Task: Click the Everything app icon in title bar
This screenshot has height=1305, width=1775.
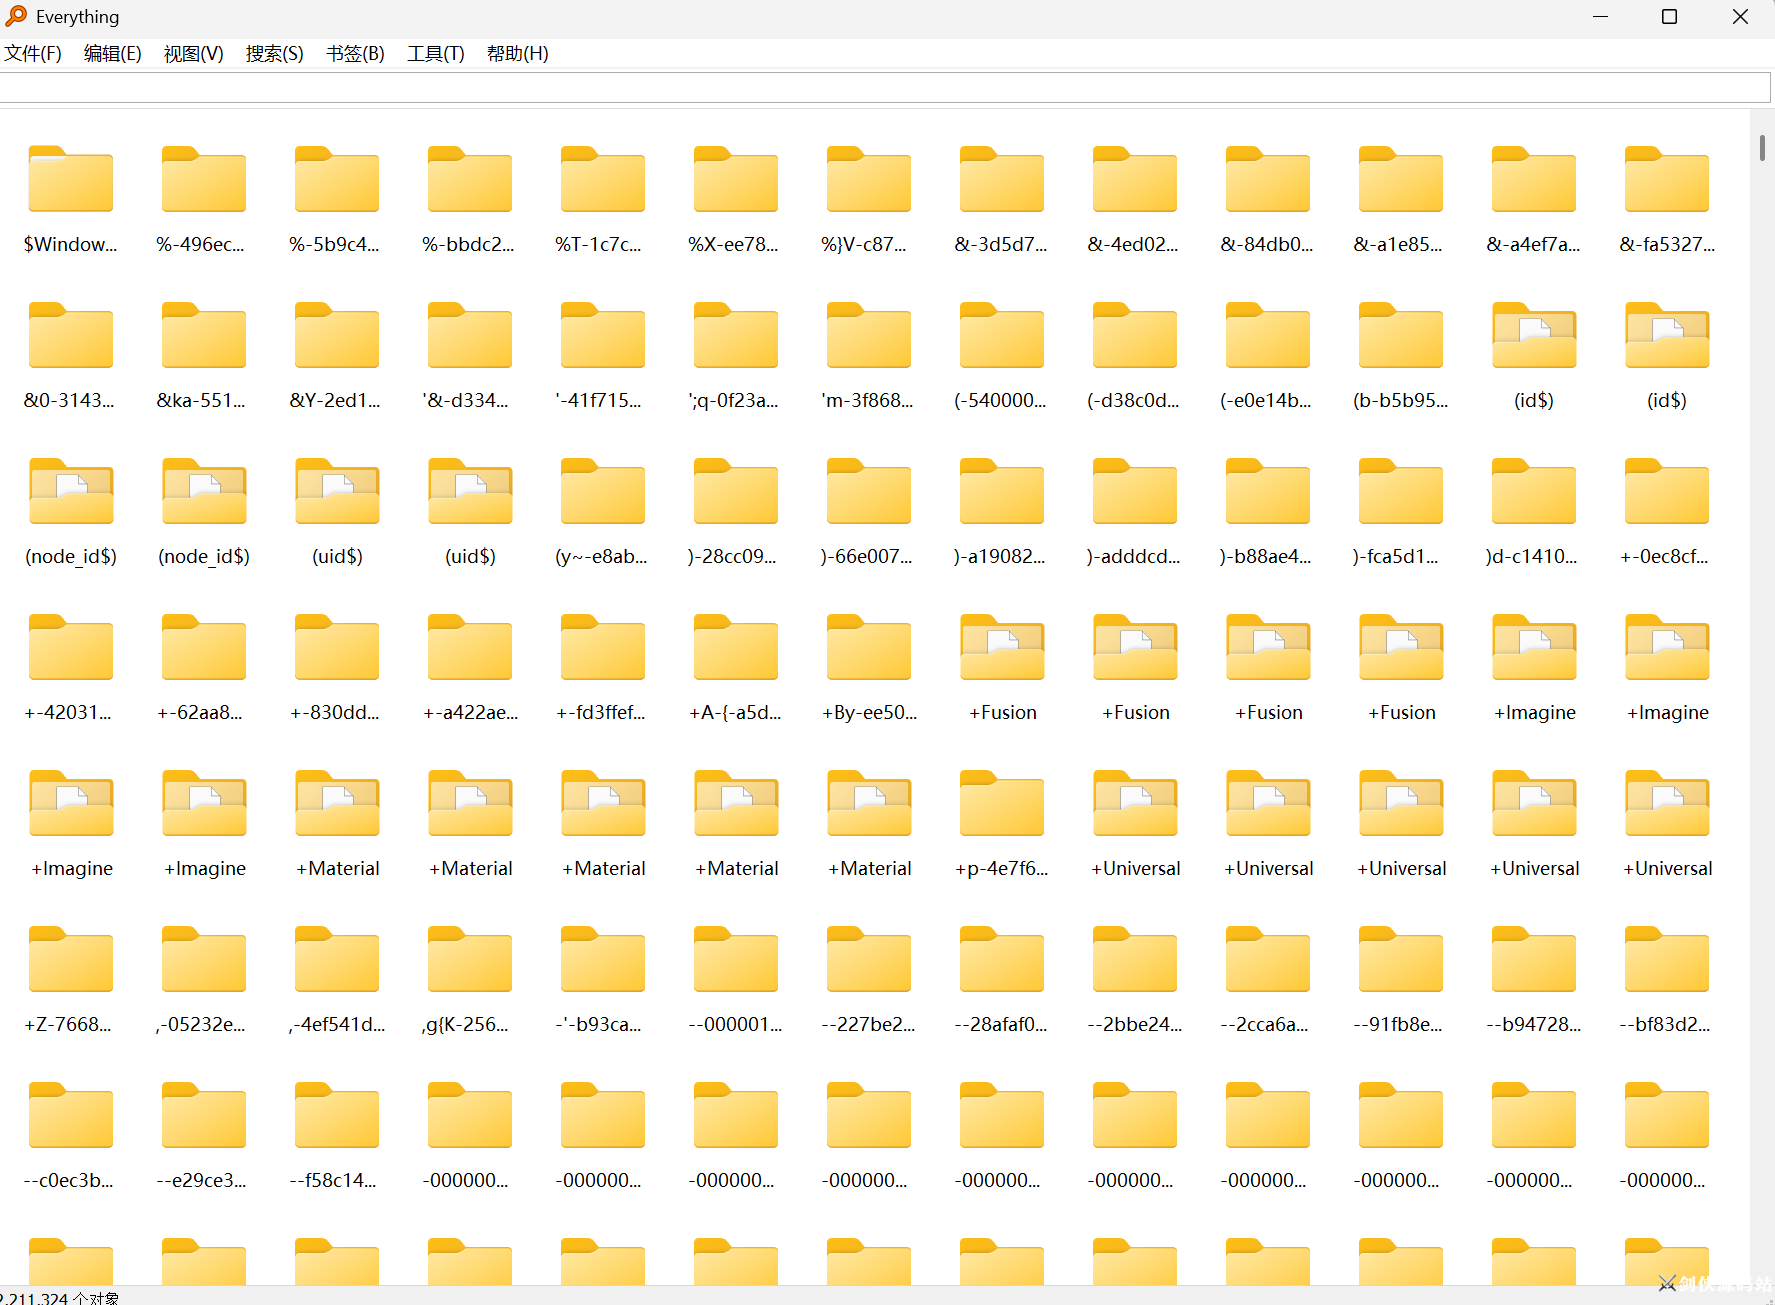Action: coord(16,16)
